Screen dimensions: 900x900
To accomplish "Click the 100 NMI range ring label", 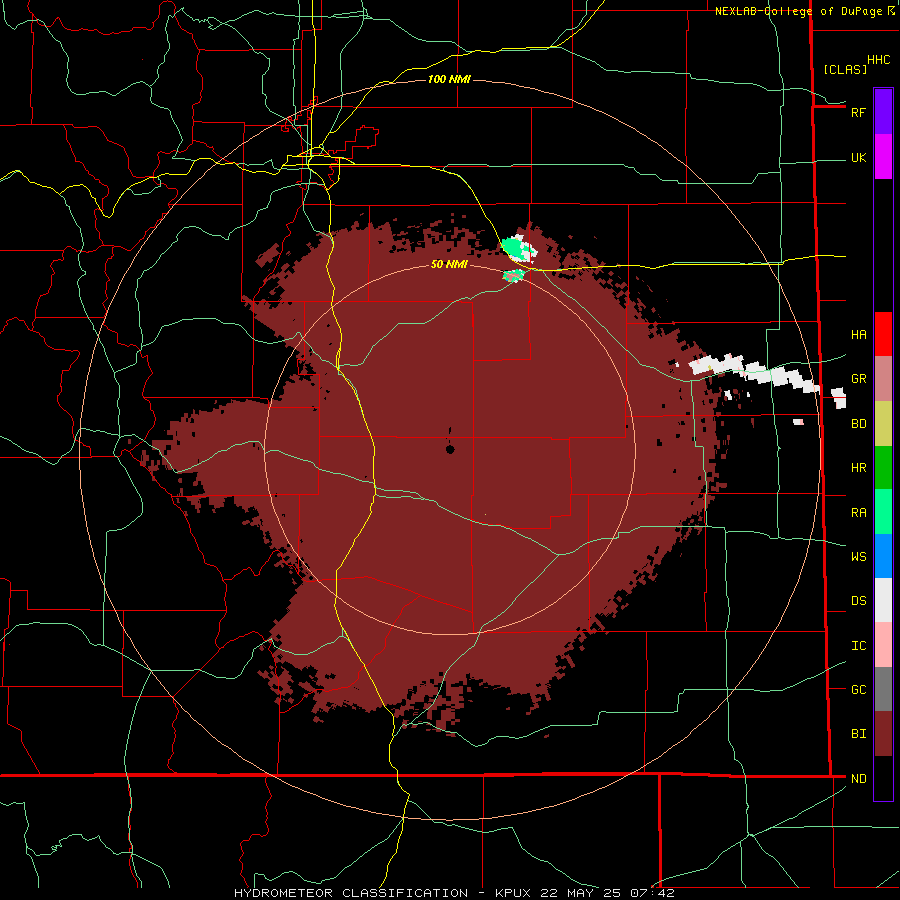I will pyautogui.click(x=449, y=79).
